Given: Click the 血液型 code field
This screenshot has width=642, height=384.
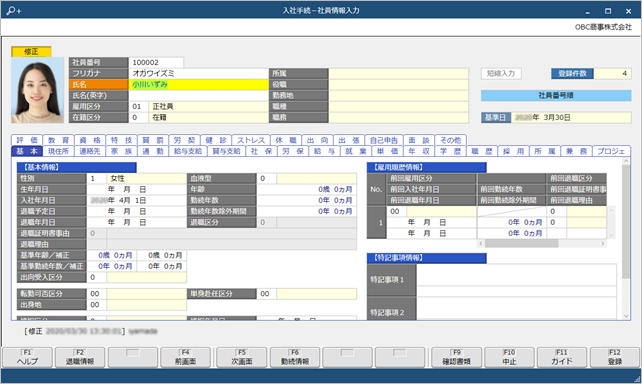Looking at the screenshot, I should coord(267,178).
